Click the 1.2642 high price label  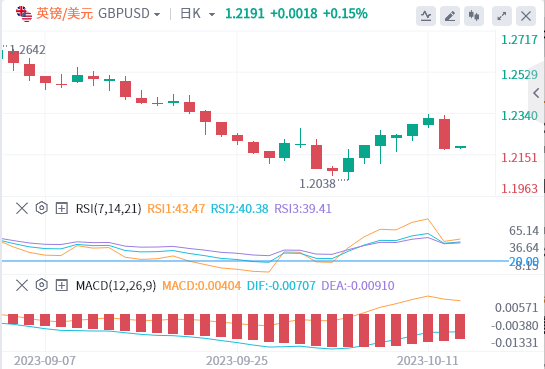tap(27, 50)
